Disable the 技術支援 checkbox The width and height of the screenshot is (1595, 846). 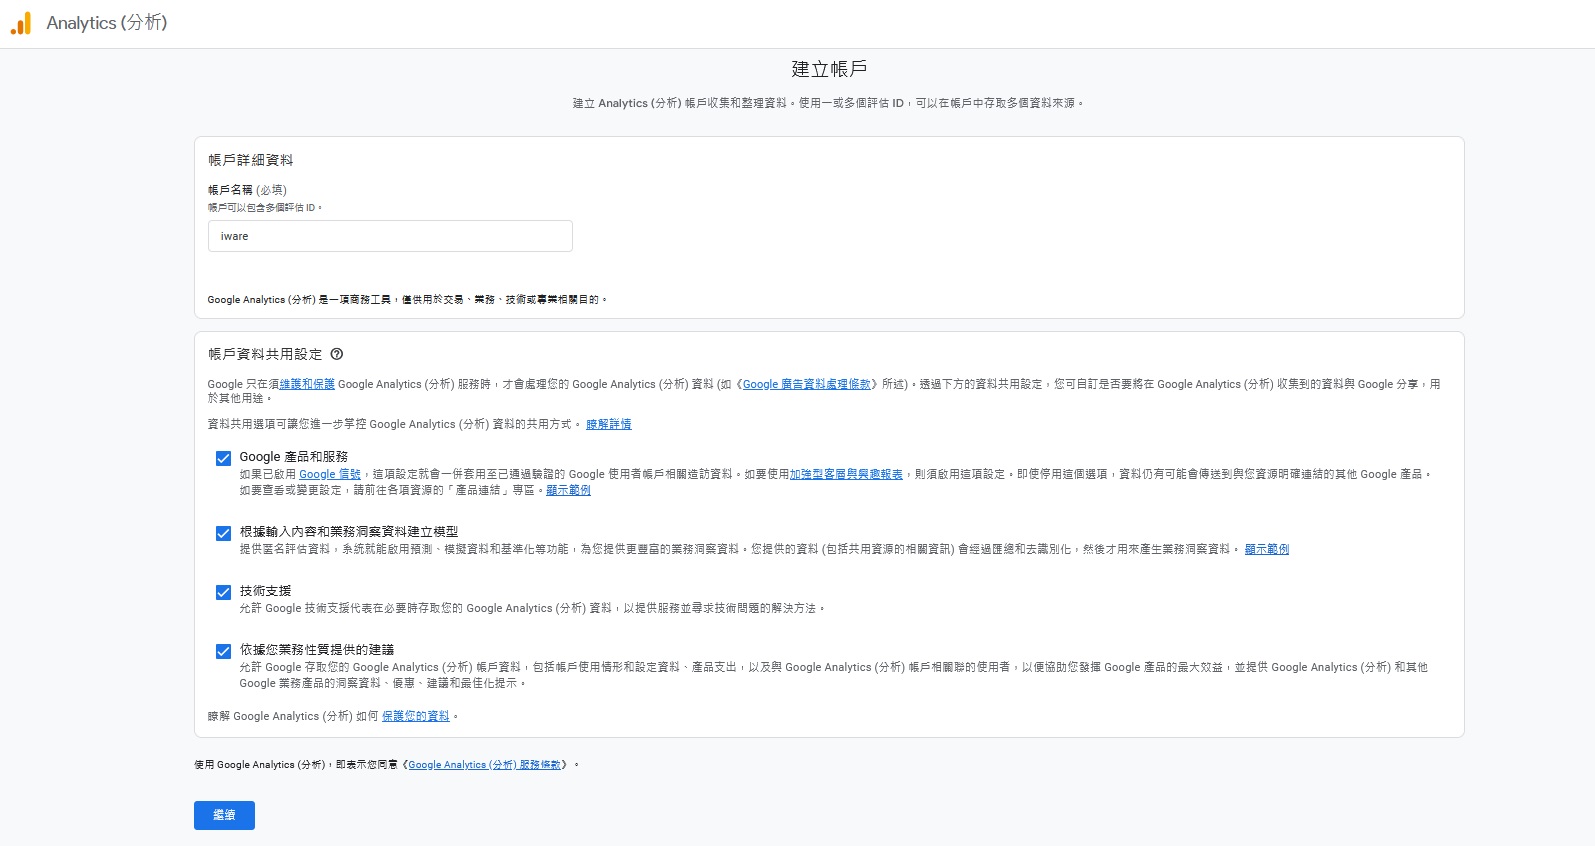pos(224,593)
